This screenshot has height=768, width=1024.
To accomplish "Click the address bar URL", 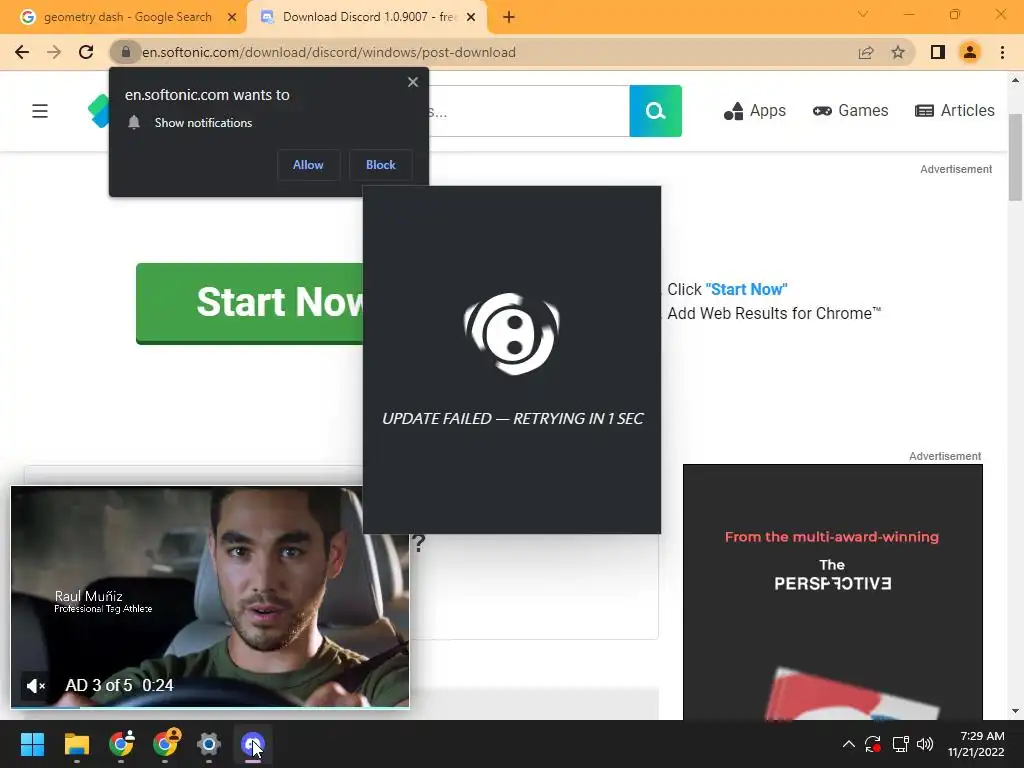I will (329, 52).
